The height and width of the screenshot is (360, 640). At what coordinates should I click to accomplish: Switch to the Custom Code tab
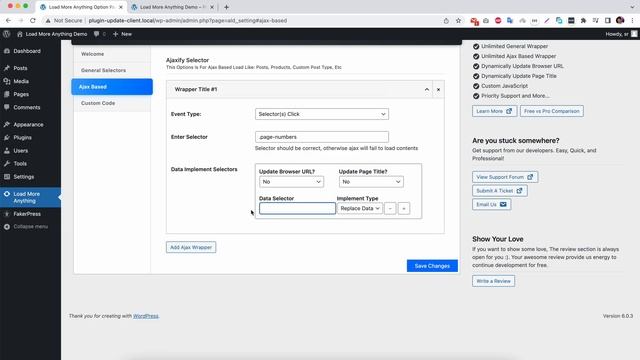point(112,103)
